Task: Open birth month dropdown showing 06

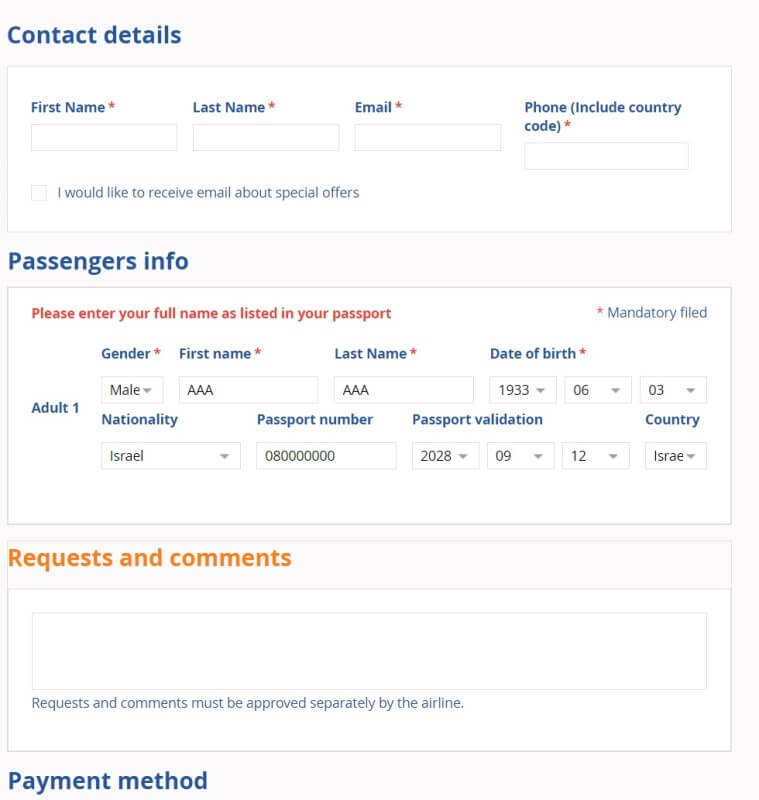Action: click(598, 390)
